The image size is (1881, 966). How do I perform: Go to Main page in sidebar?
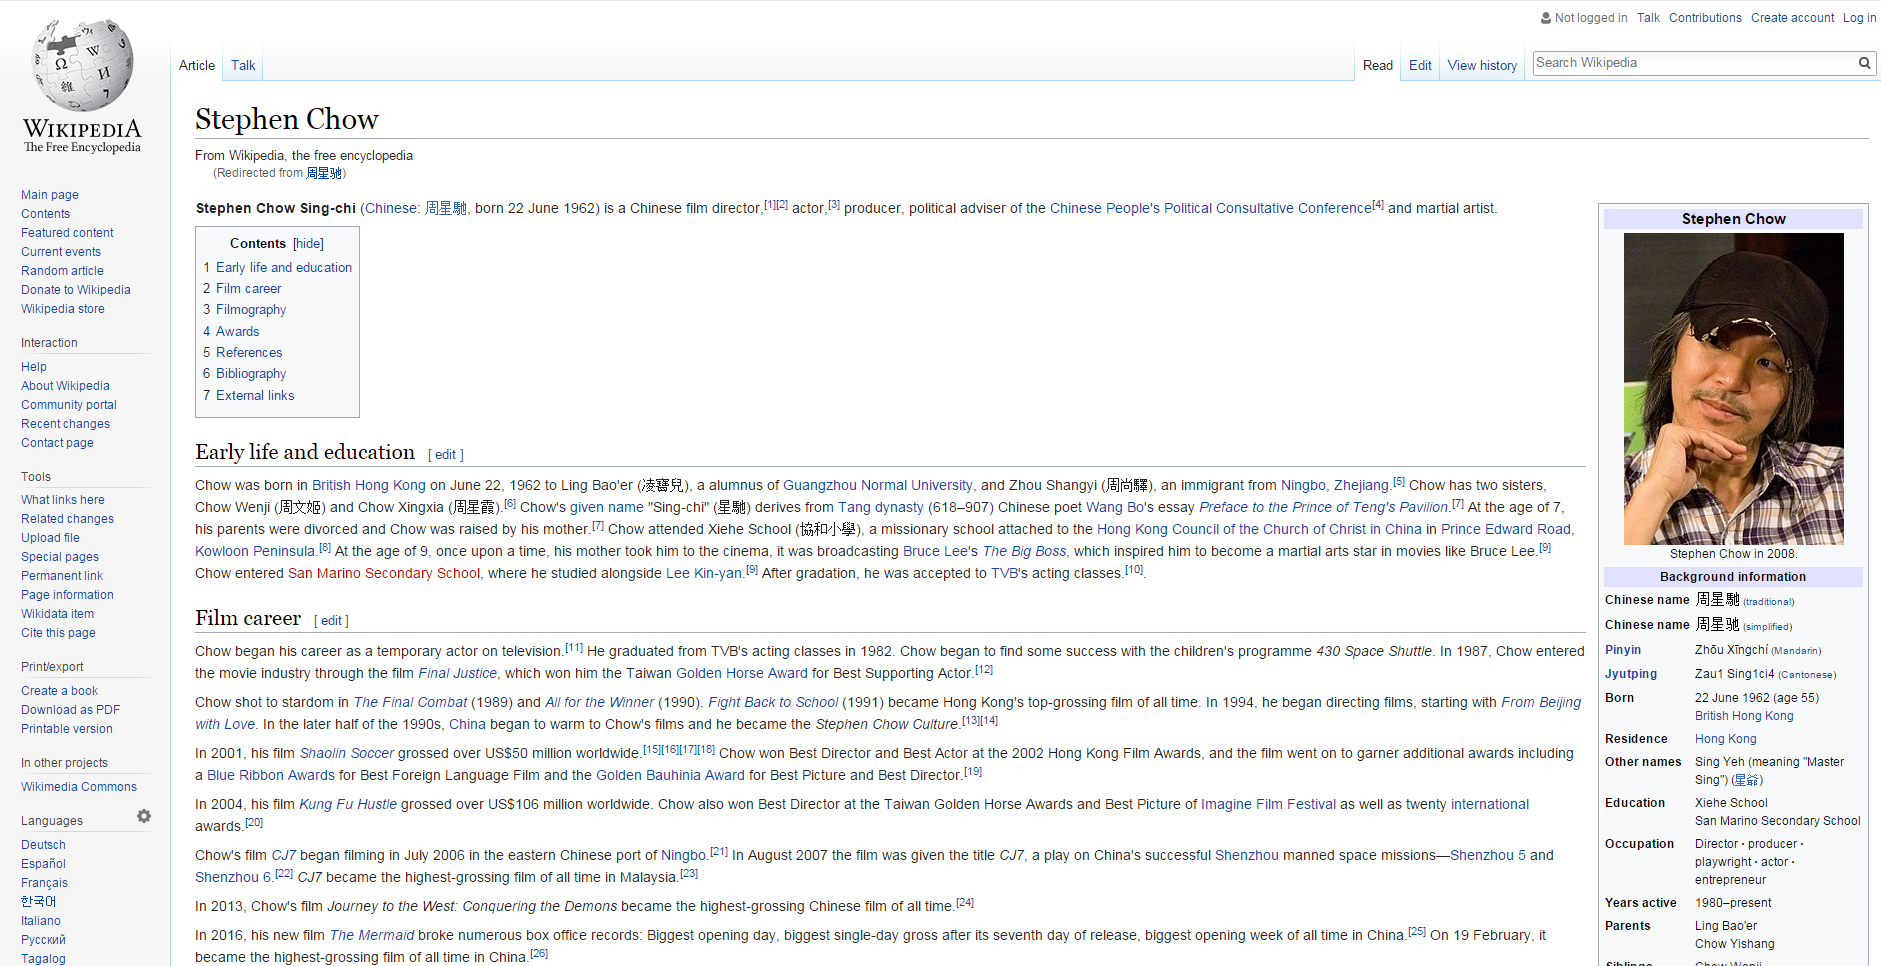(x=50, y=195)
